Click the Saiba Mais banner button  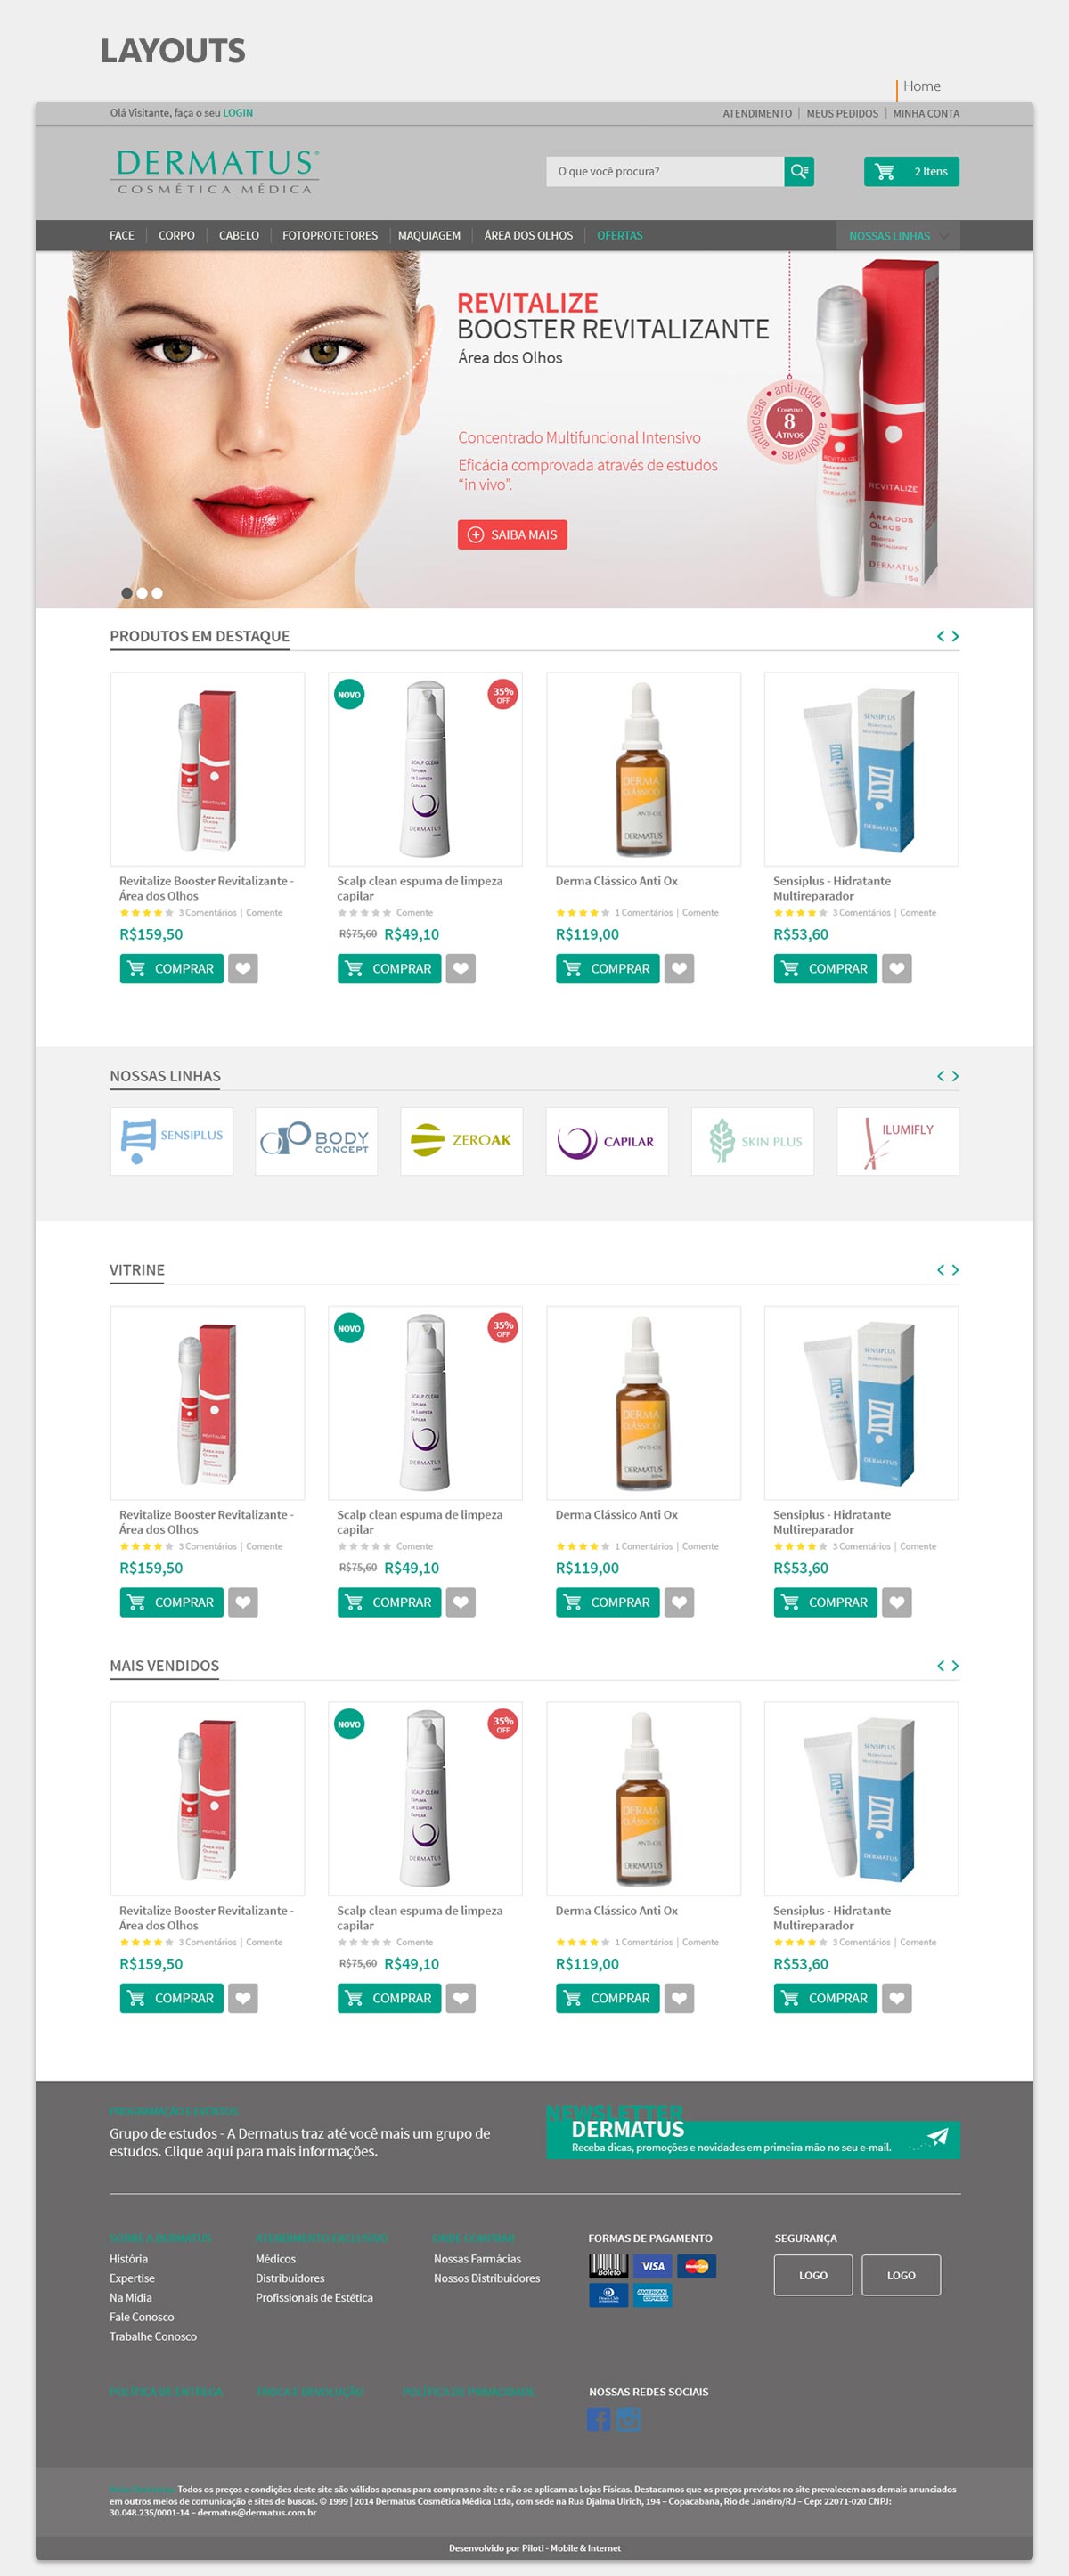512,535
